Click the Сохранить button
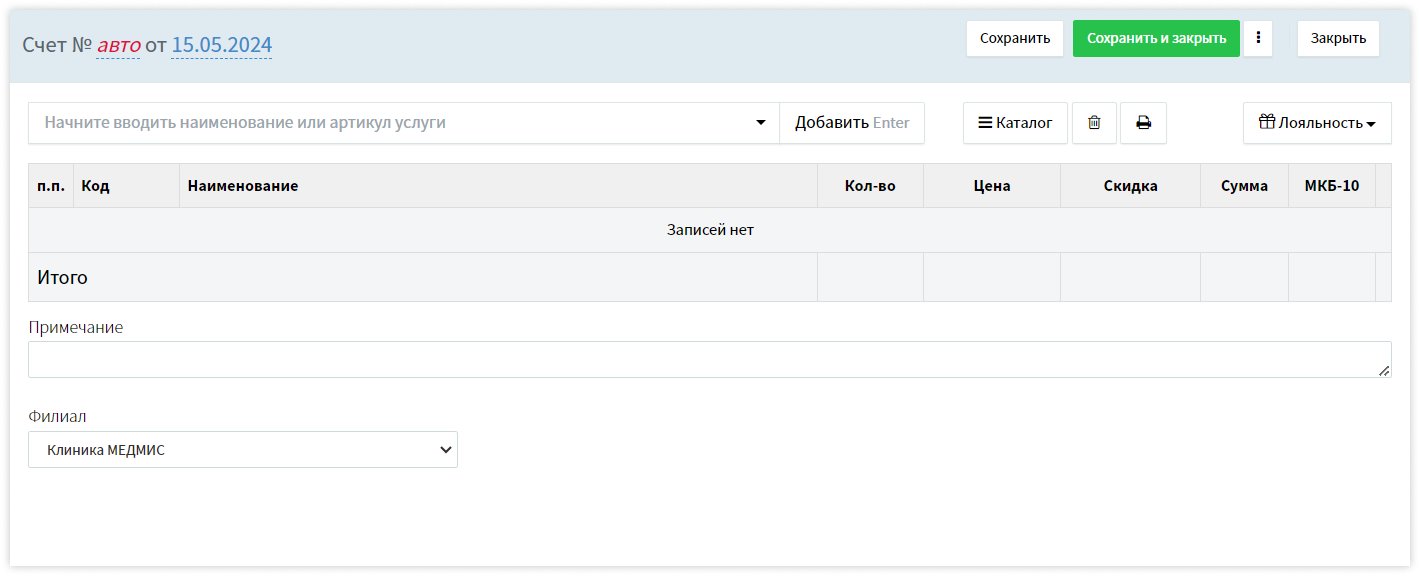 click(x=1014, y=39)
